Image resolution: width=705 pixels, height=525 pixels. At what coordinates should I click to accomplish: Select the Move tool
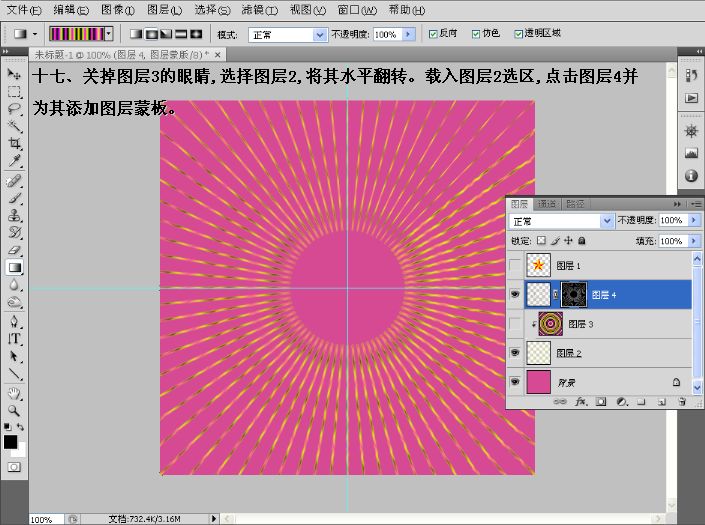coord(14,74)
